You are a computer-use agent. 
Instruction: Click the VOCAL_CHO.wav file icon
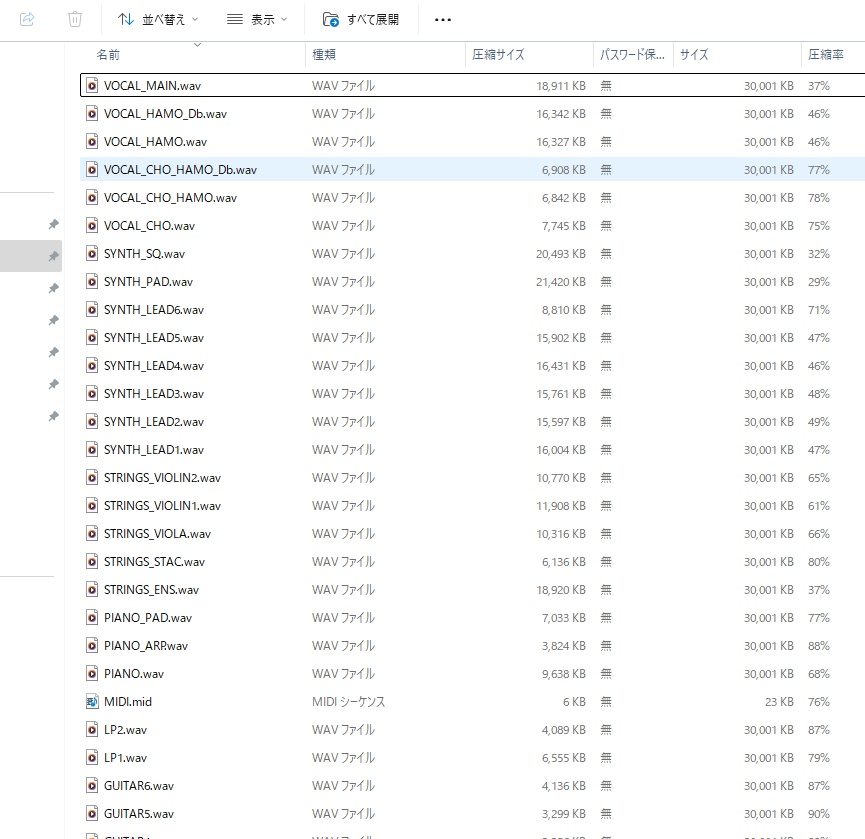pos(92,226)
